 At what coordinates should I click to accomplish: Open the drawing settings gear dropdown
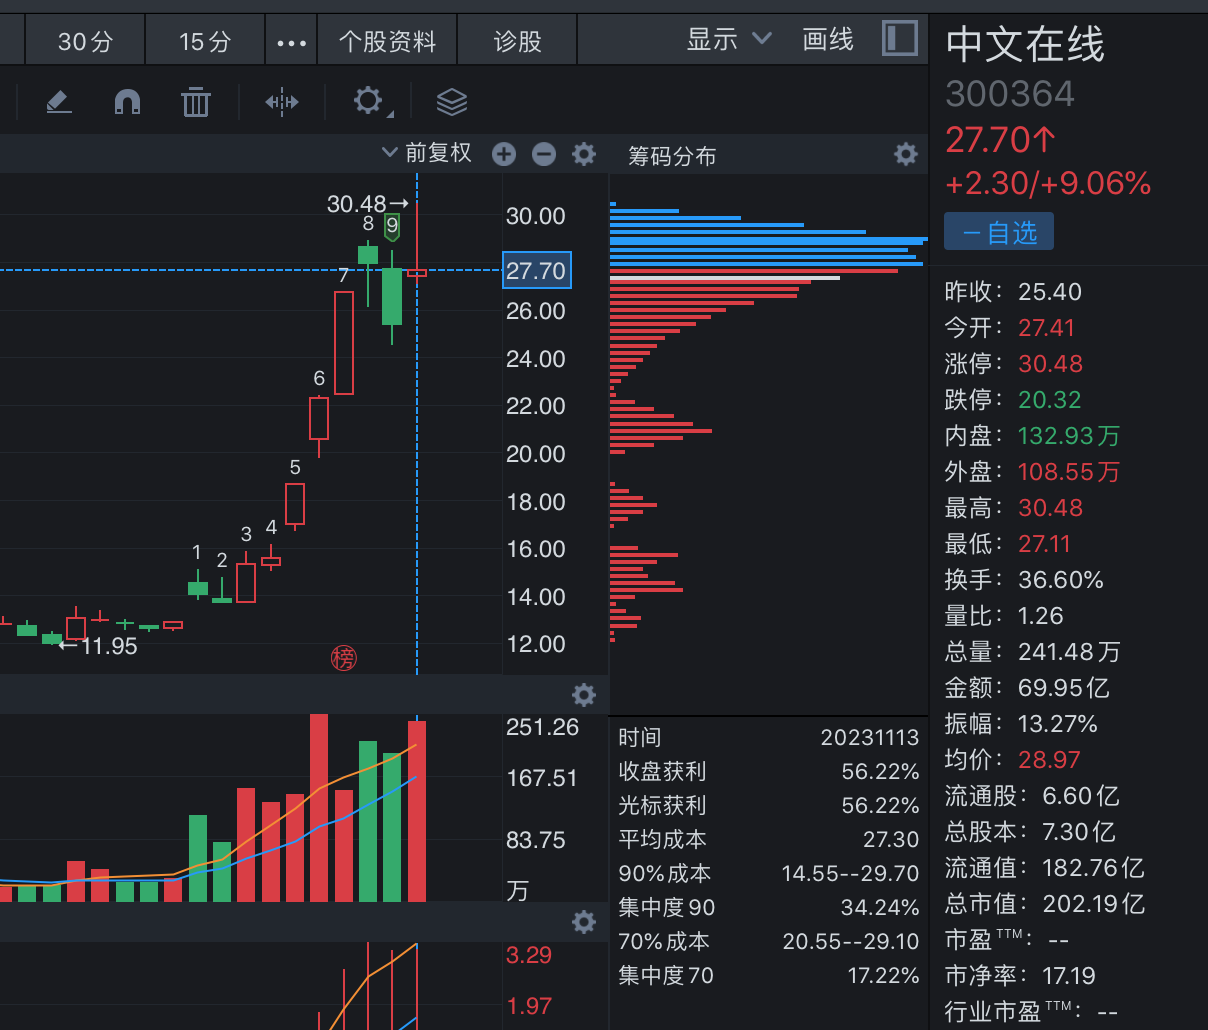pos(371,102)
